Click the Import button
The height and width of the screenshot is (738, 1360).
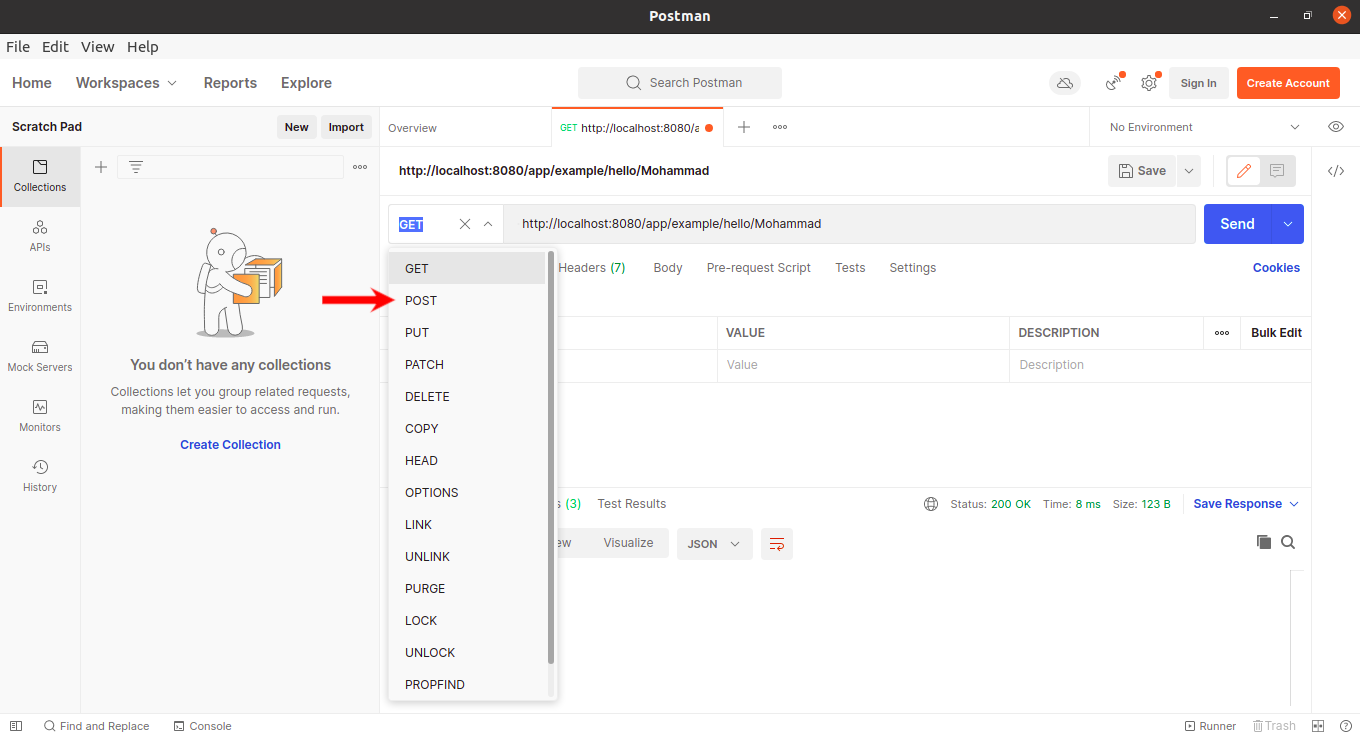point(346,127)
